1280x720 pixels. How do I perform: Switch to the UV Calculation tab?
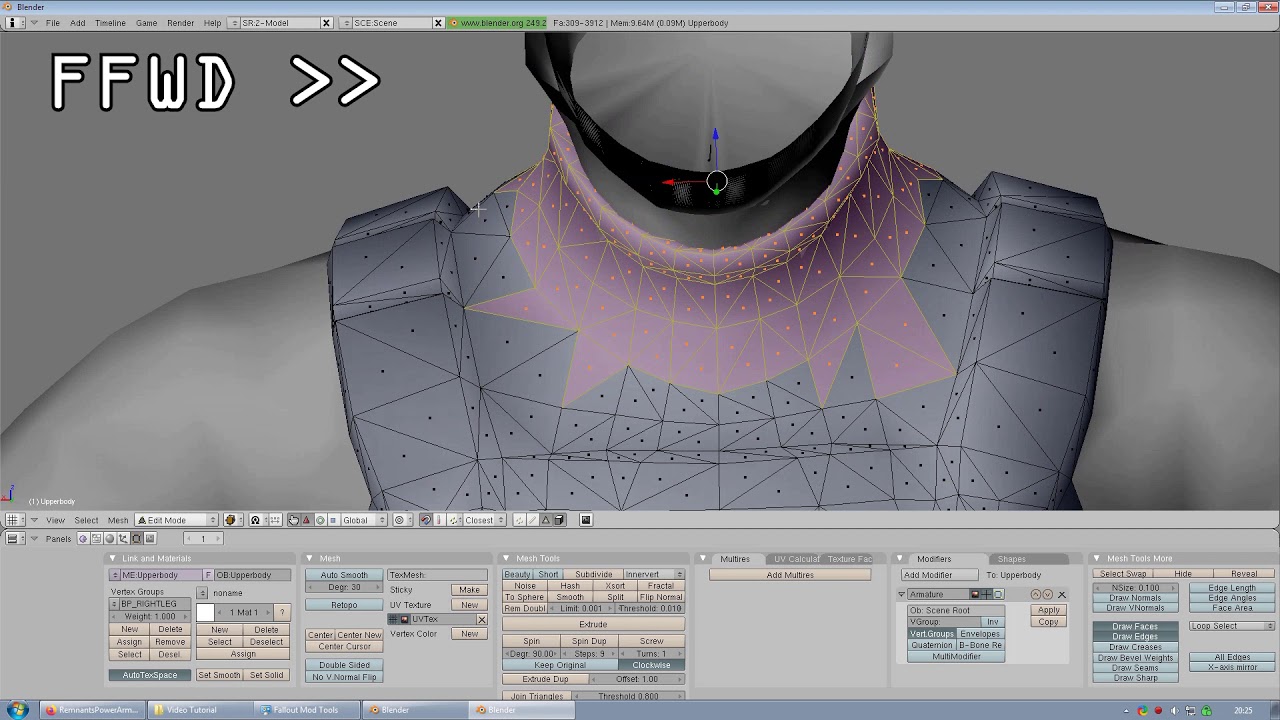(797, 559)
